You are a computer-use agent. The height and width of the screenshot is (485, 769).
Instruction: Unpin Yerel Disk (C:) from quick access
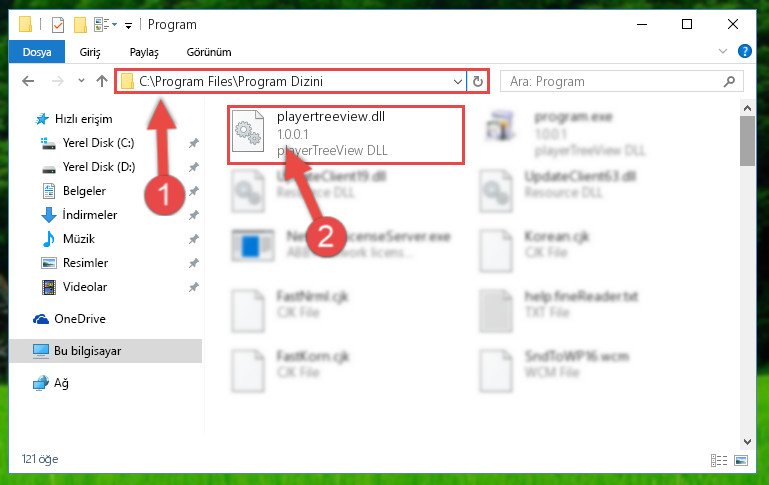tap(194, 143)
